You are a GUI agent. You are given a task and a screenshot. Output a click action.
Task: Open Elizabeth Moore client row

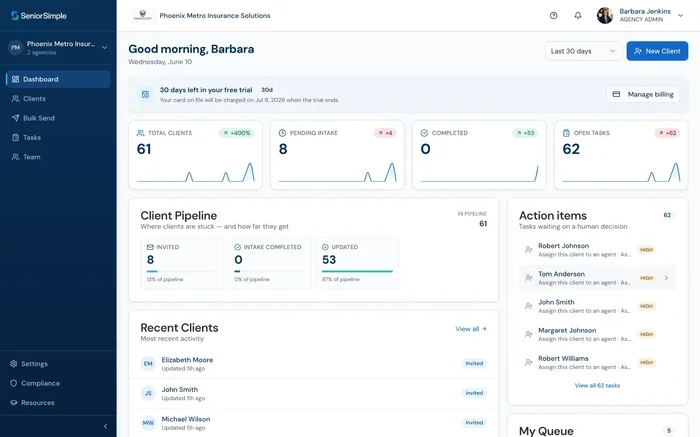[x=313, y=364]
